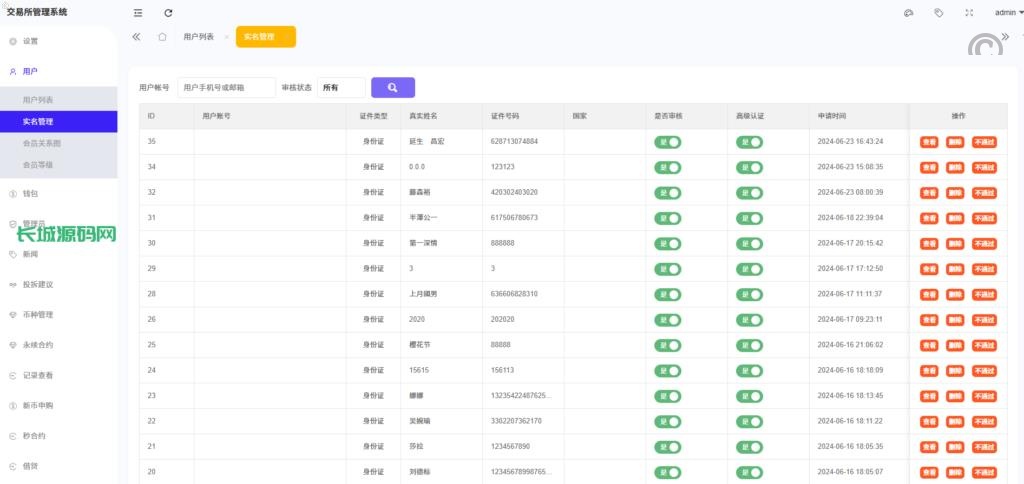Click the 用户手机号或邮箱 input field

226,88
